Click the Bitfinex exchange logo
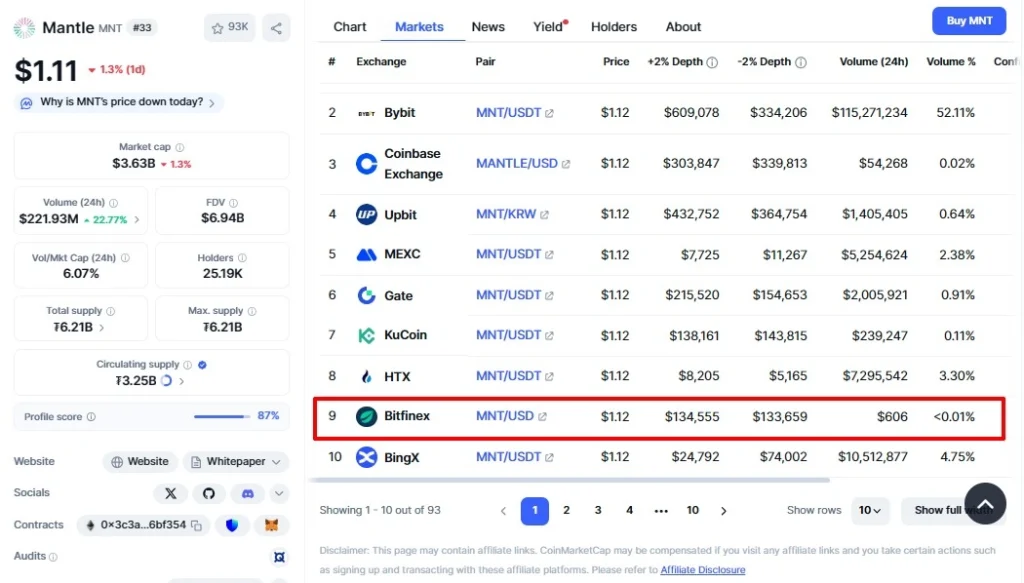Screen dimensions: 1024x583 (x=366, y=417)
